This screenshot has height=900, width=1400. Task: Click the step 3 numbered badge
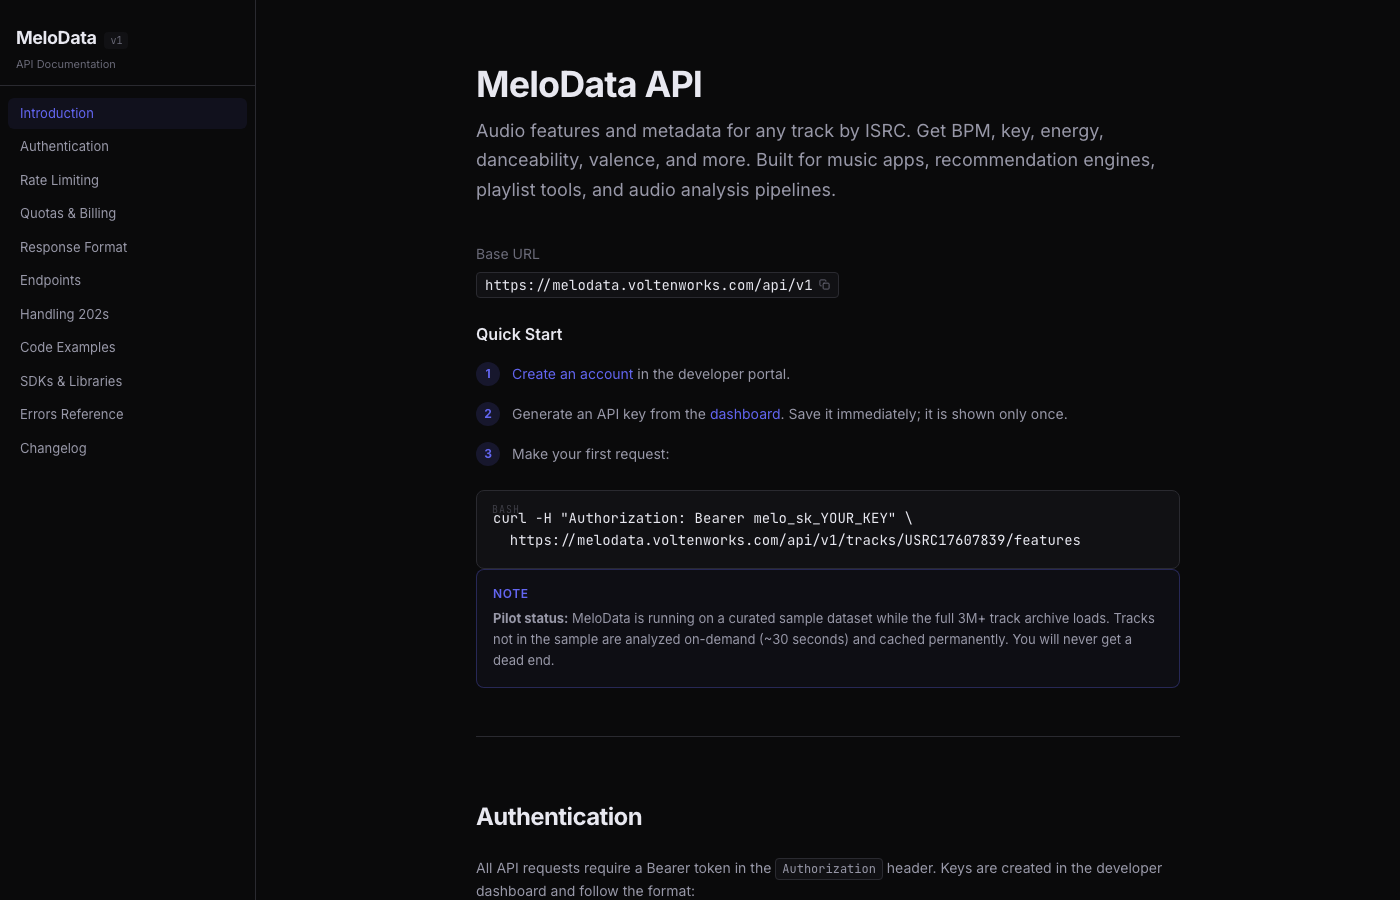[487, 454]
